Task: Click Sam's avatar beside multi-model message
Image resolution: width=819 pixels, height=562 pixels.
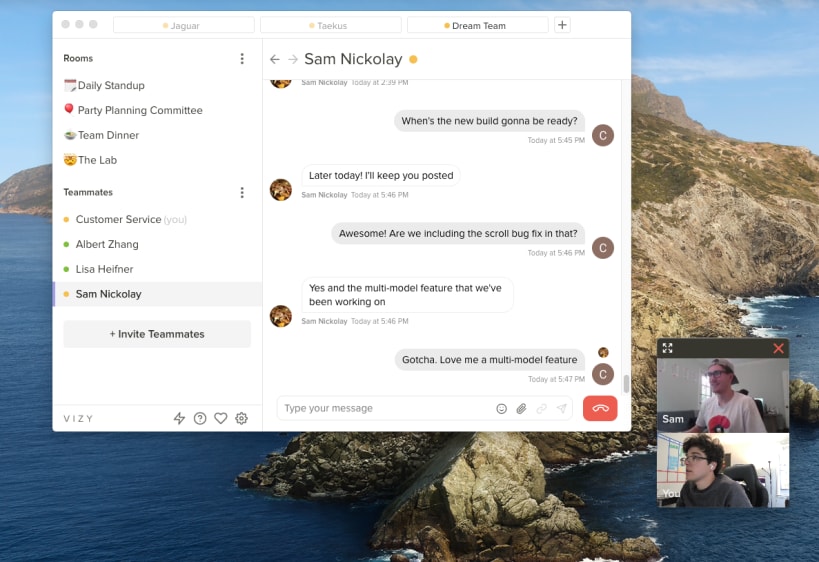Action: coord(281,316)
